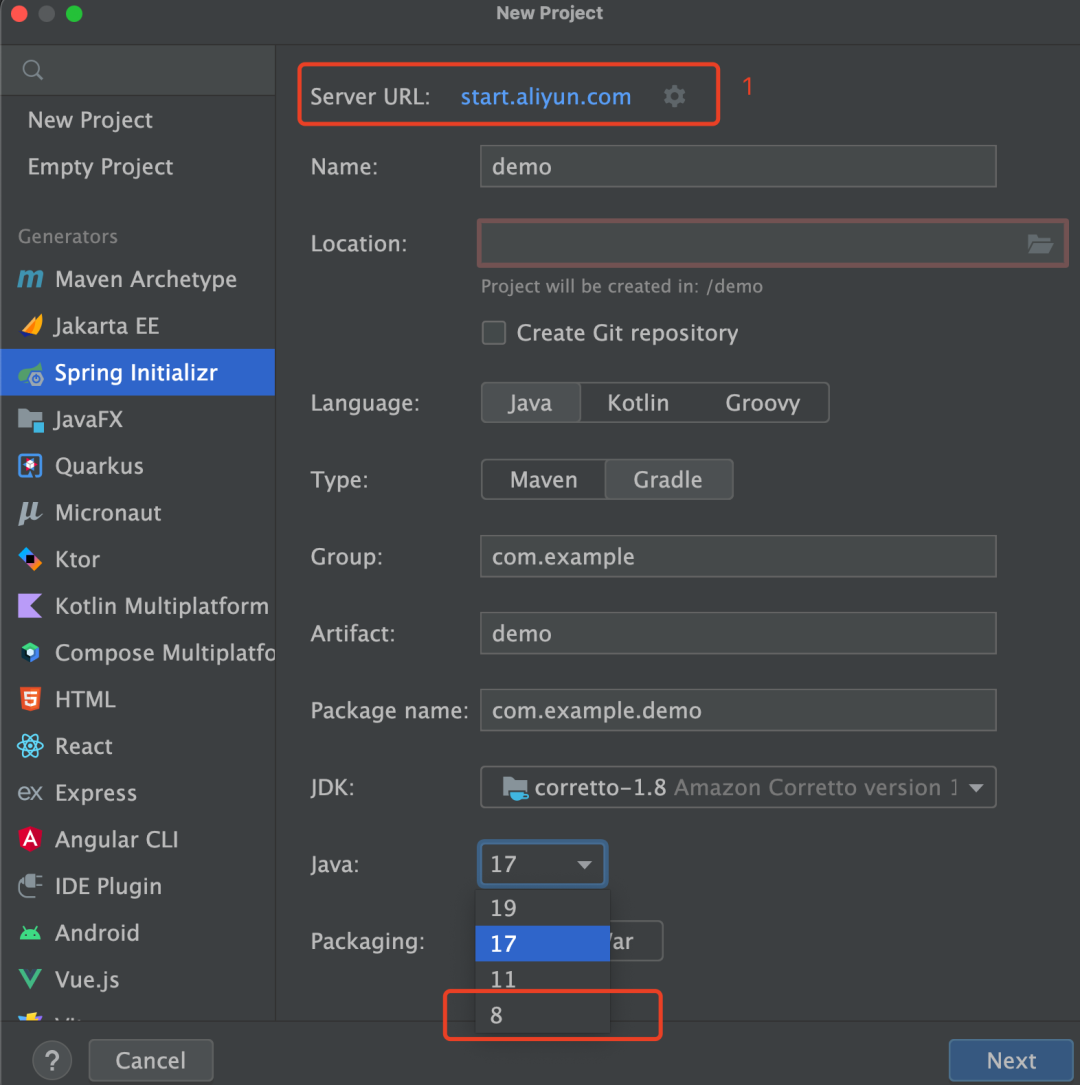Click the Next button

(x=1011, y=1060)
